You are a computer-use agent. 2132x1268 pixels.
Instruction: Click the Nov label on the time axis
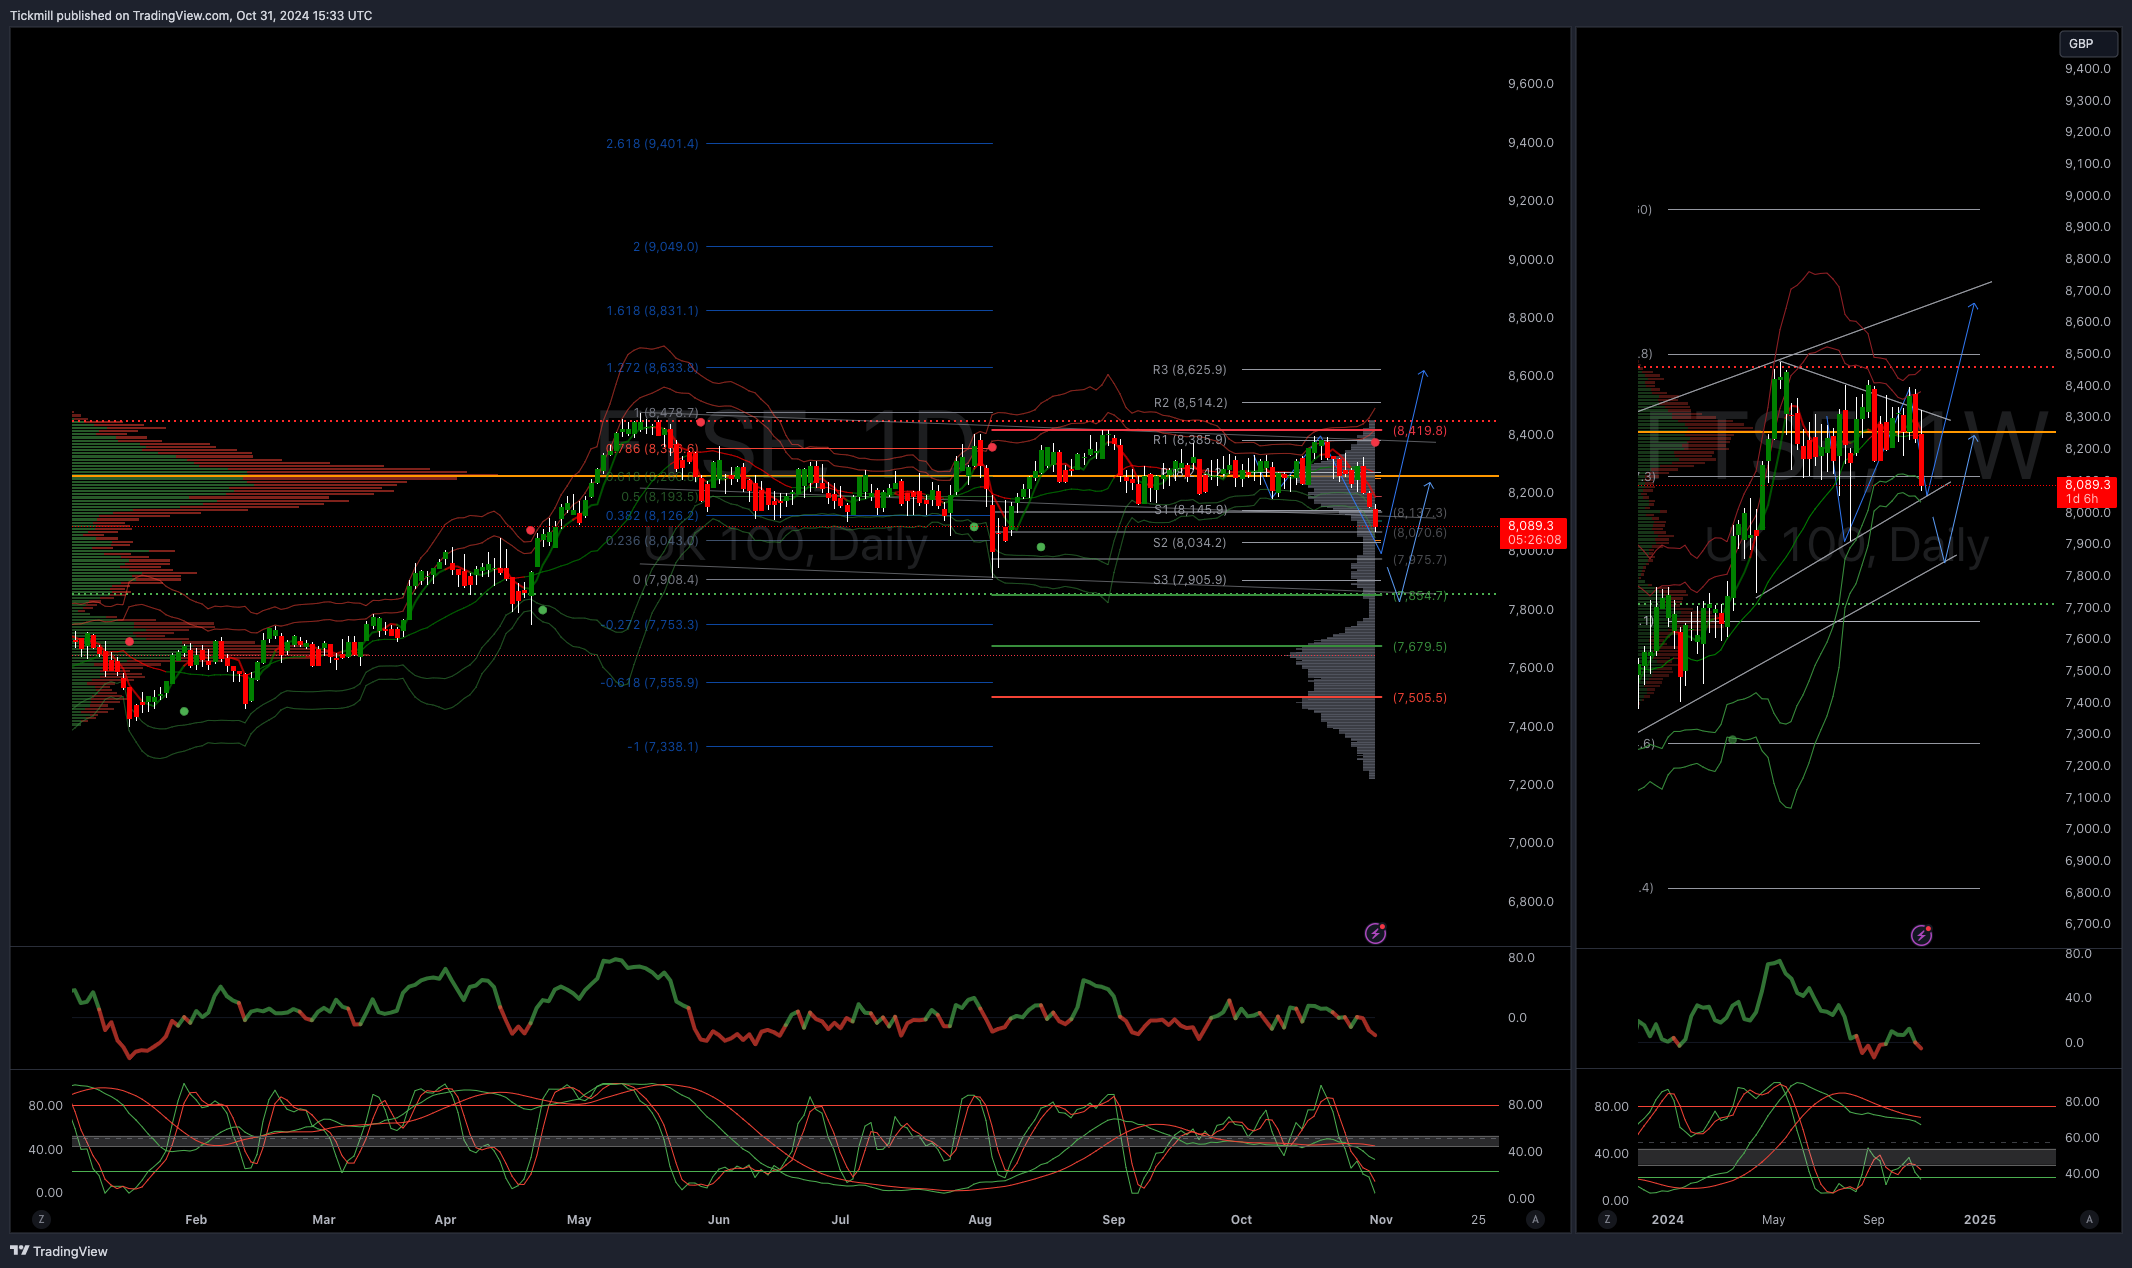(x=1381, y=1219)
